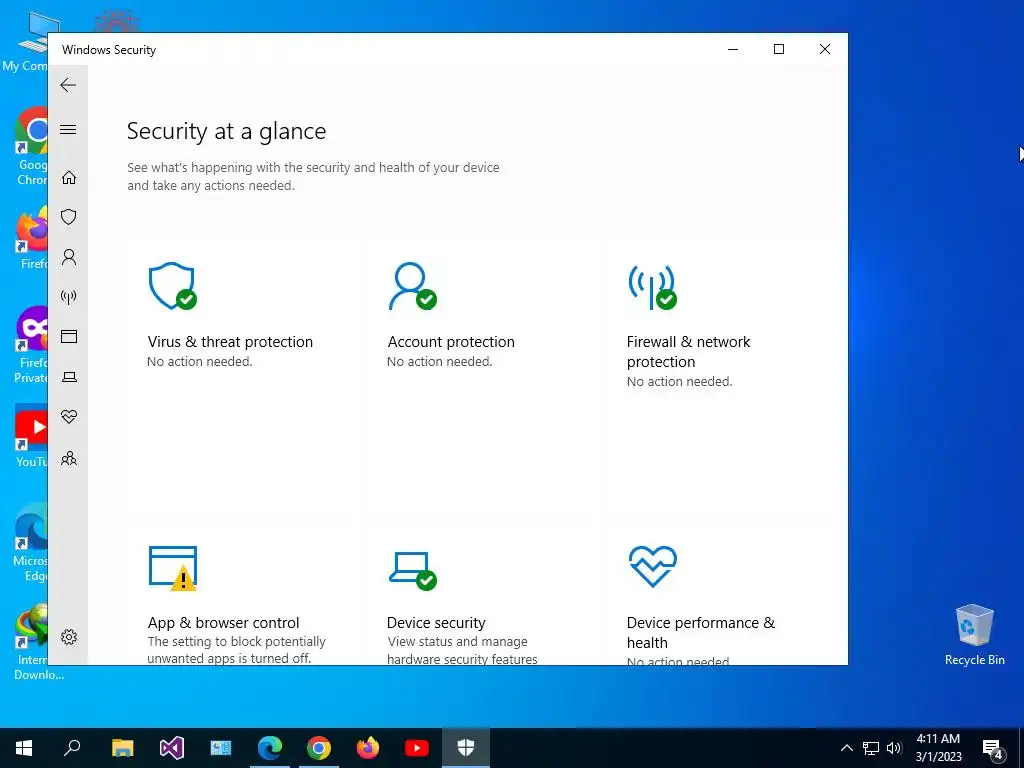The width and height of the screenshot is (1024, 768).
Task: Open Firewall & network protection heading
Action: 688,351
